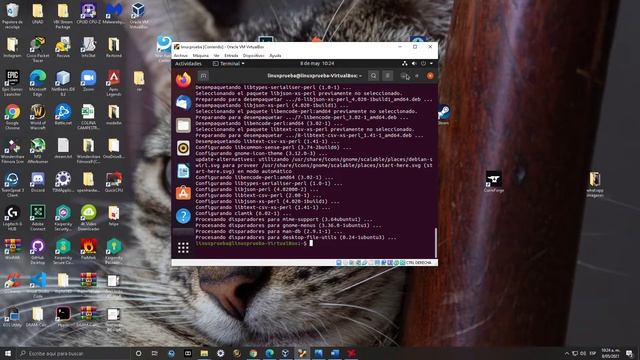Open the Ver menu in VirtualBox
Screen dimensions: 640x360
click(x=216, y=56)
